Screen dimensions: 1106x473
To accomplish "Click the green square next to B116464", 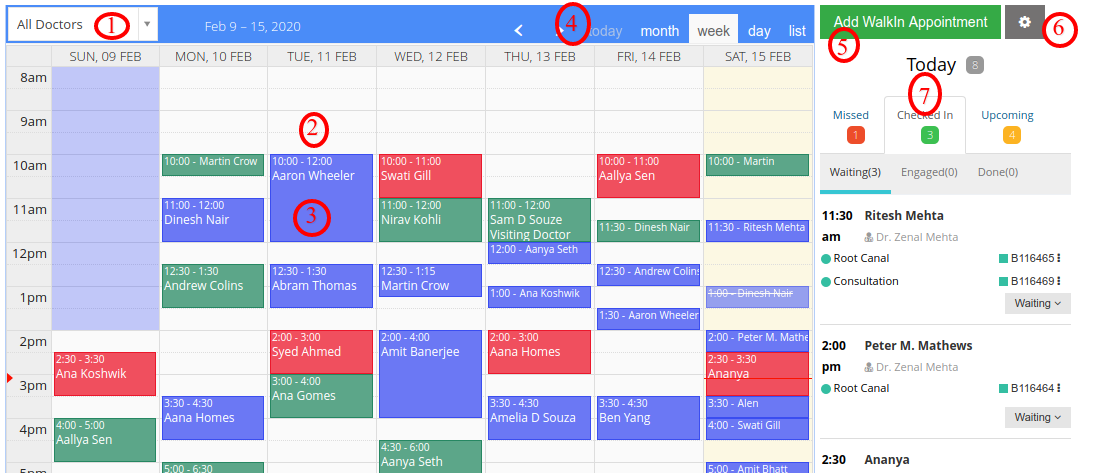I will tap(1003, 388).
